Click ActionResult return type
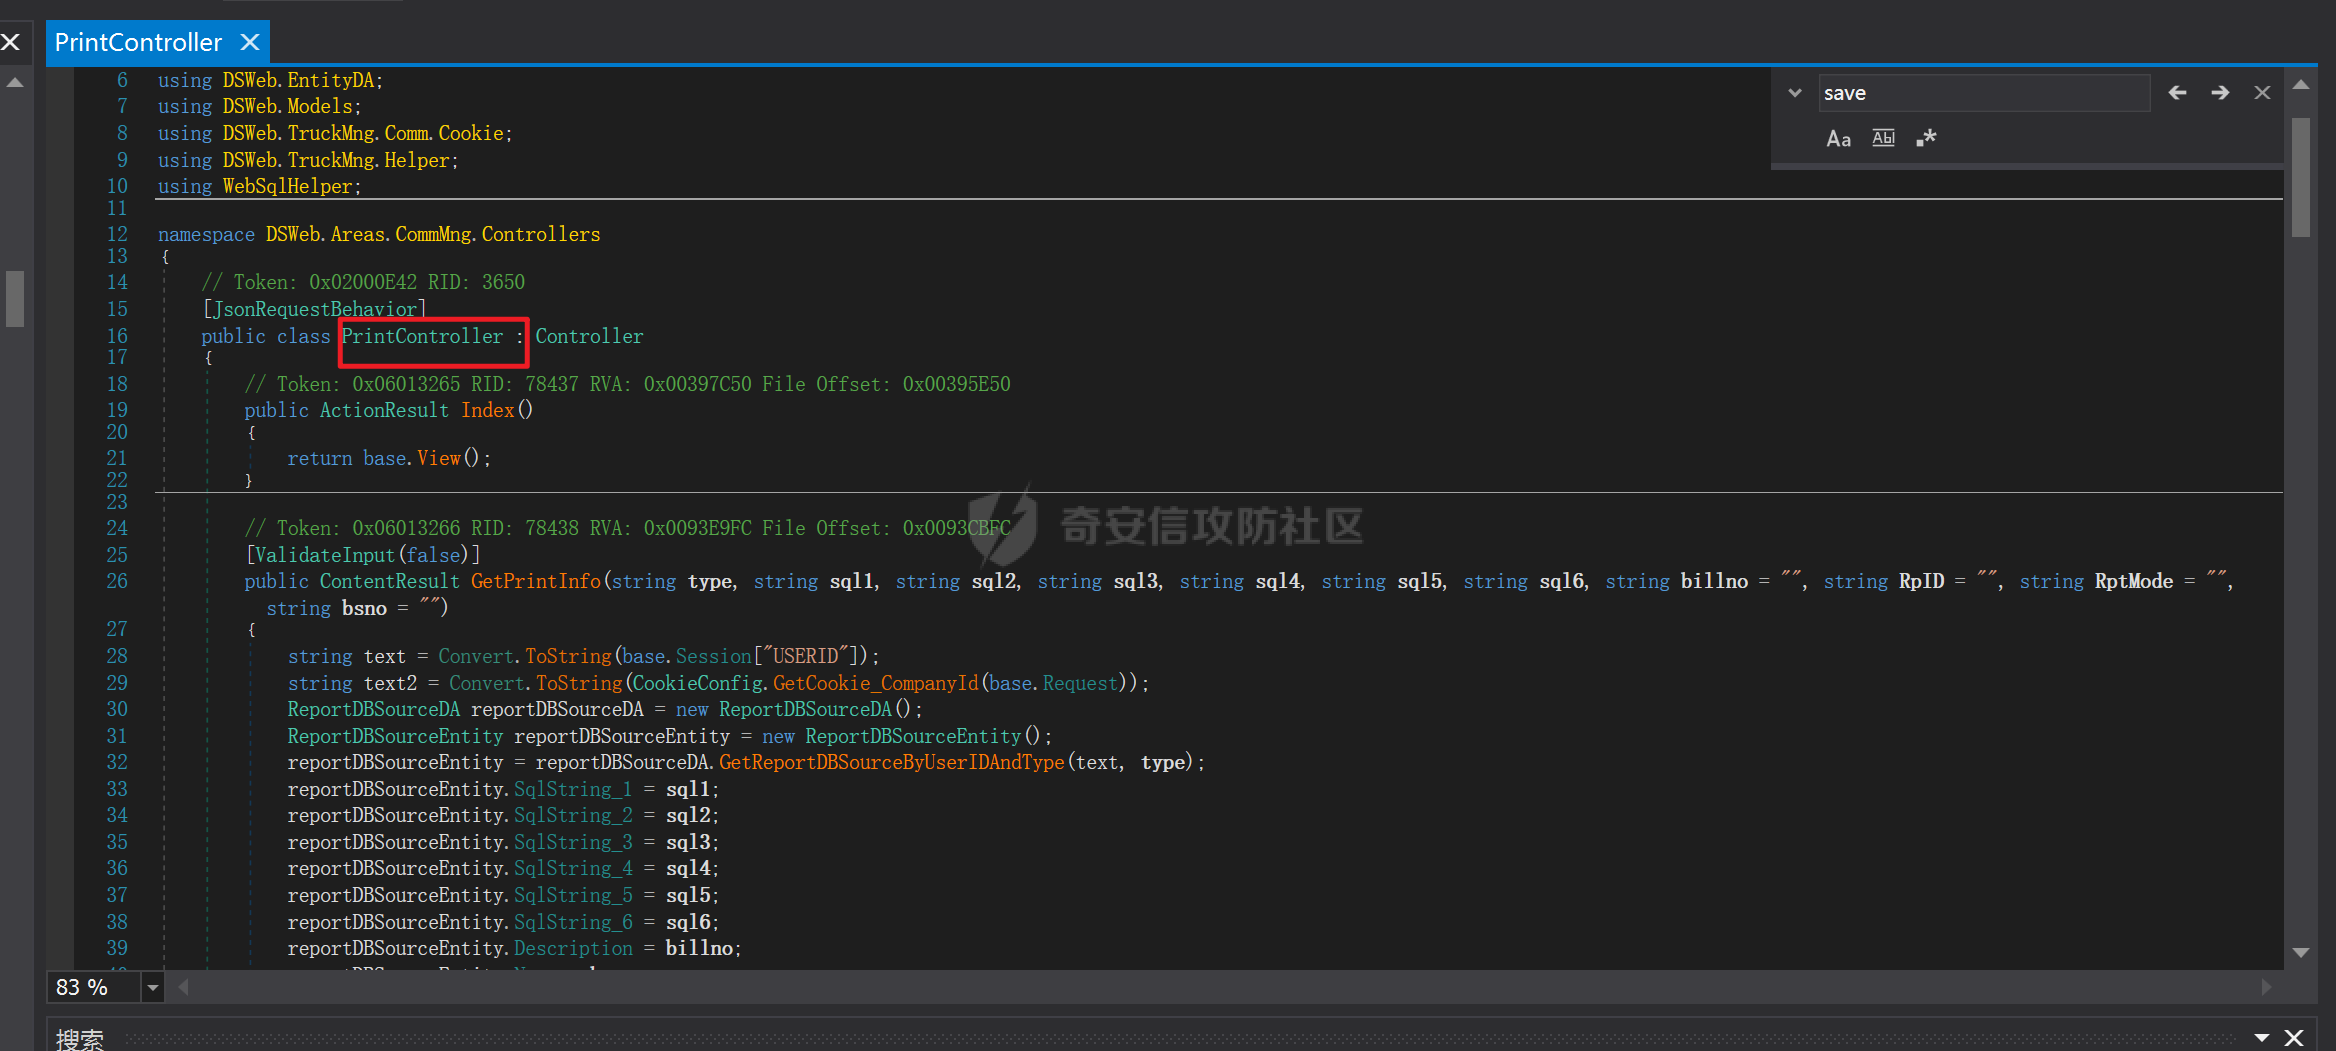The height and width of the screenshot is (1051, 2336). click(384, 411)
